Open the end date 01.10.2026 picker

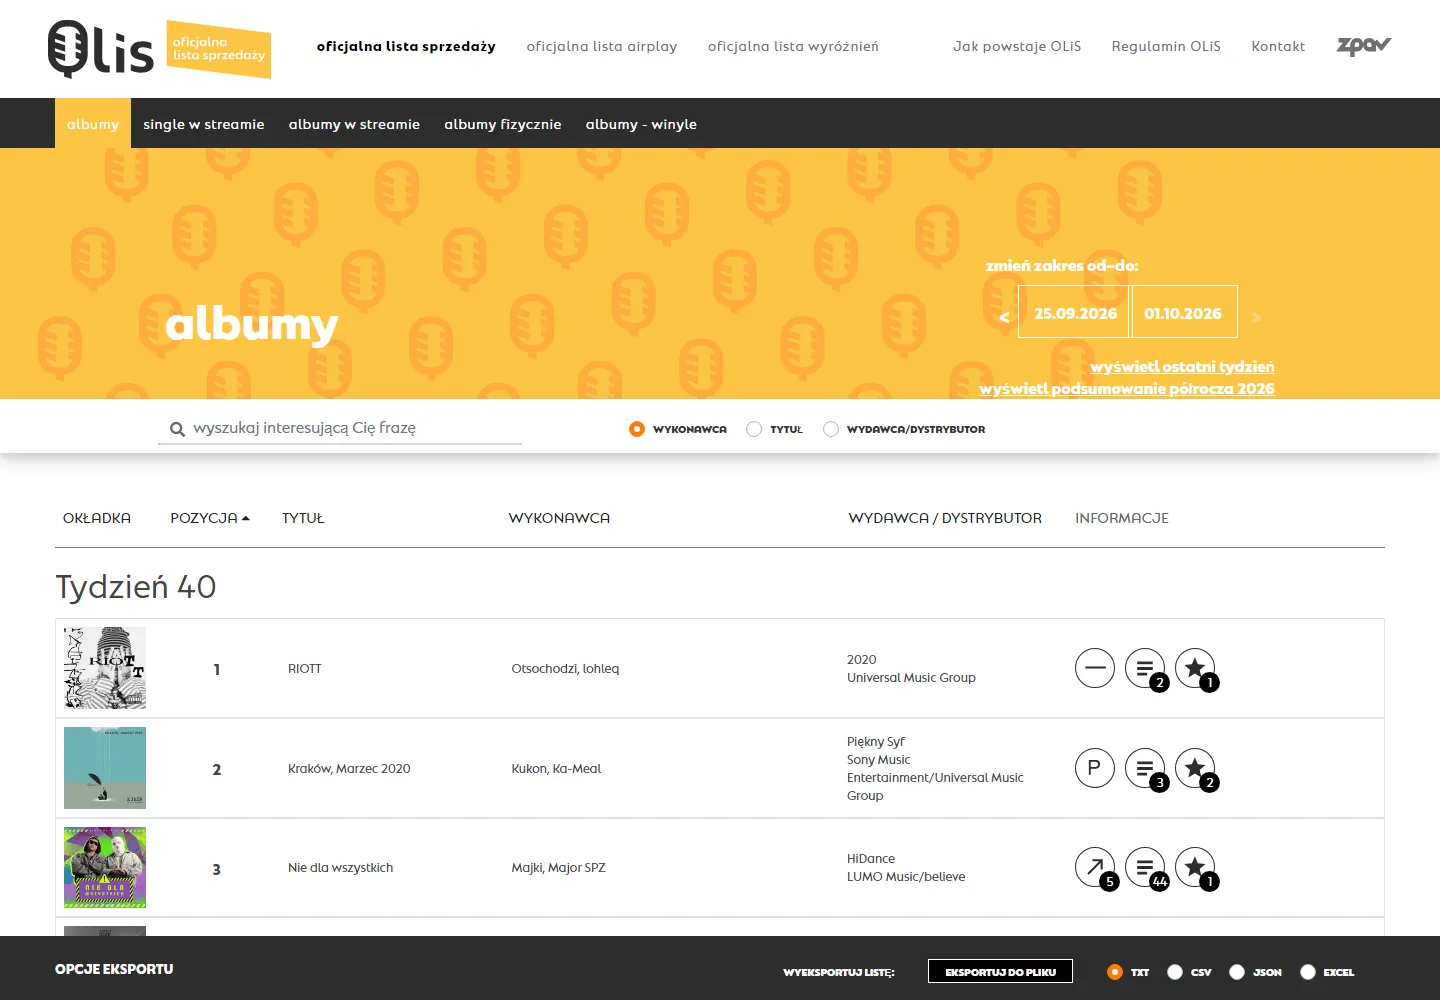point(1184,312)
